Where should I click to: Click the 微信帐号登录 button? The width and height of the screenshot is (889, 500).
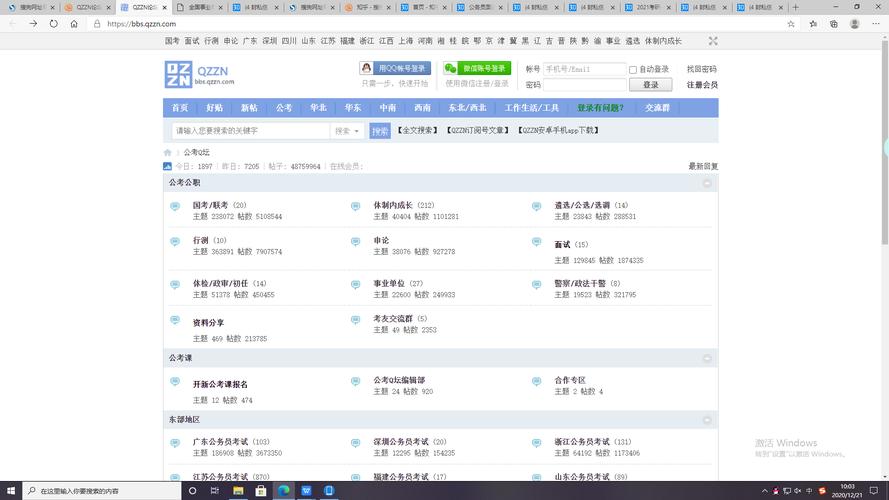tap(477, 68)
